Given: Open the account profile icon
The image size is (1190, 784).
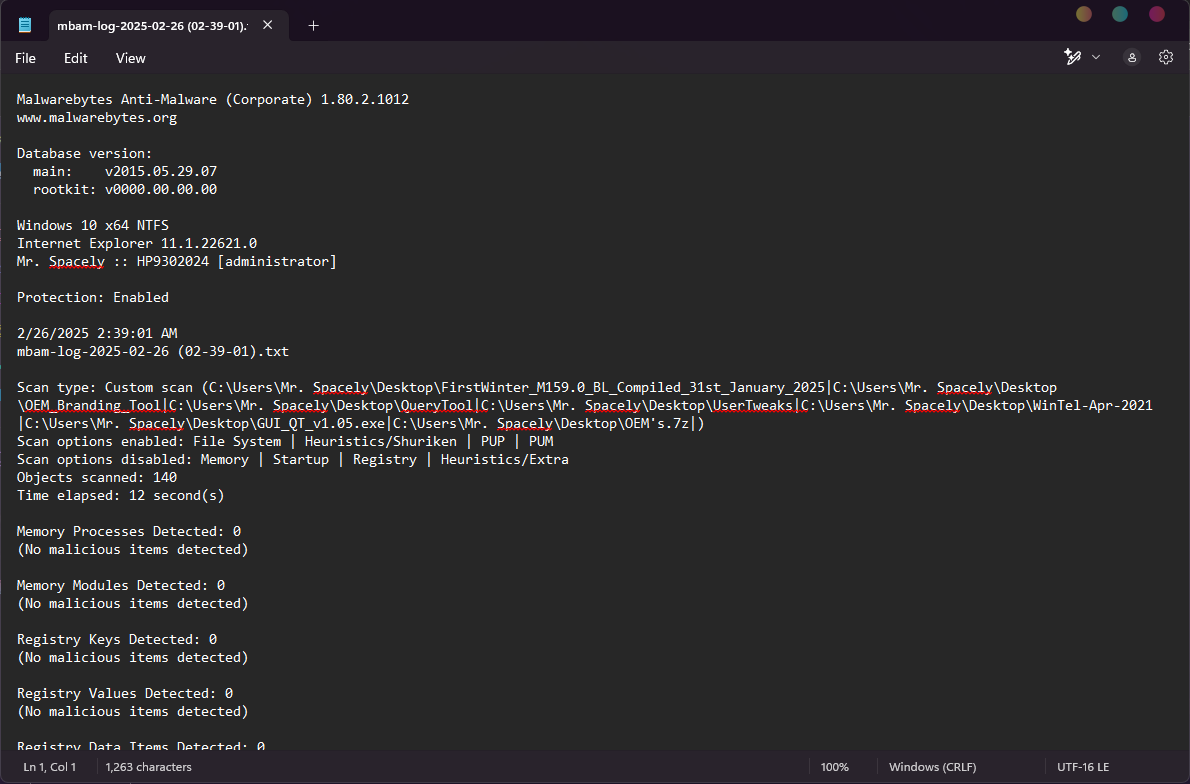Looking at the screenshot, I should (x=1132, y=57).
